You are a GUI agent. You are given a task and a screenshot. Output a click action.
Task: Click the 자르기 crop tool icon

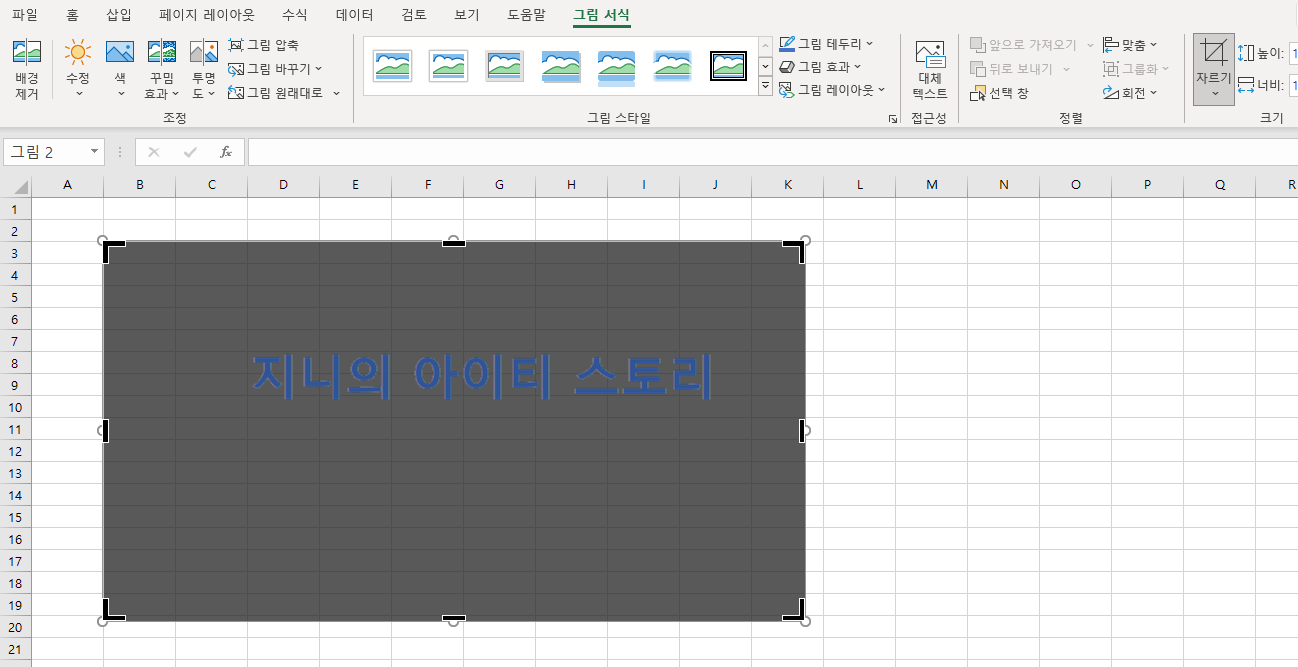(1214, 54)
